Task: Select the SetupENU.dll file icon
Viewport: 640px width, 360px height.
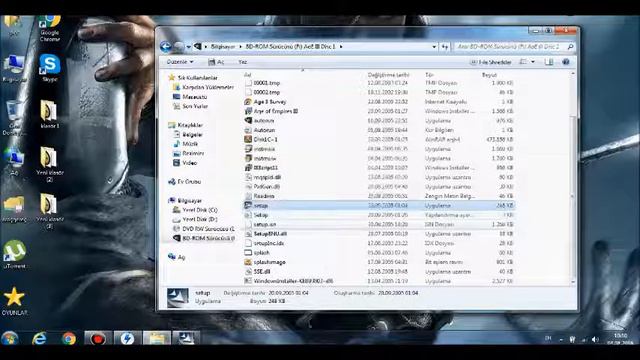Action: (248, 234)
